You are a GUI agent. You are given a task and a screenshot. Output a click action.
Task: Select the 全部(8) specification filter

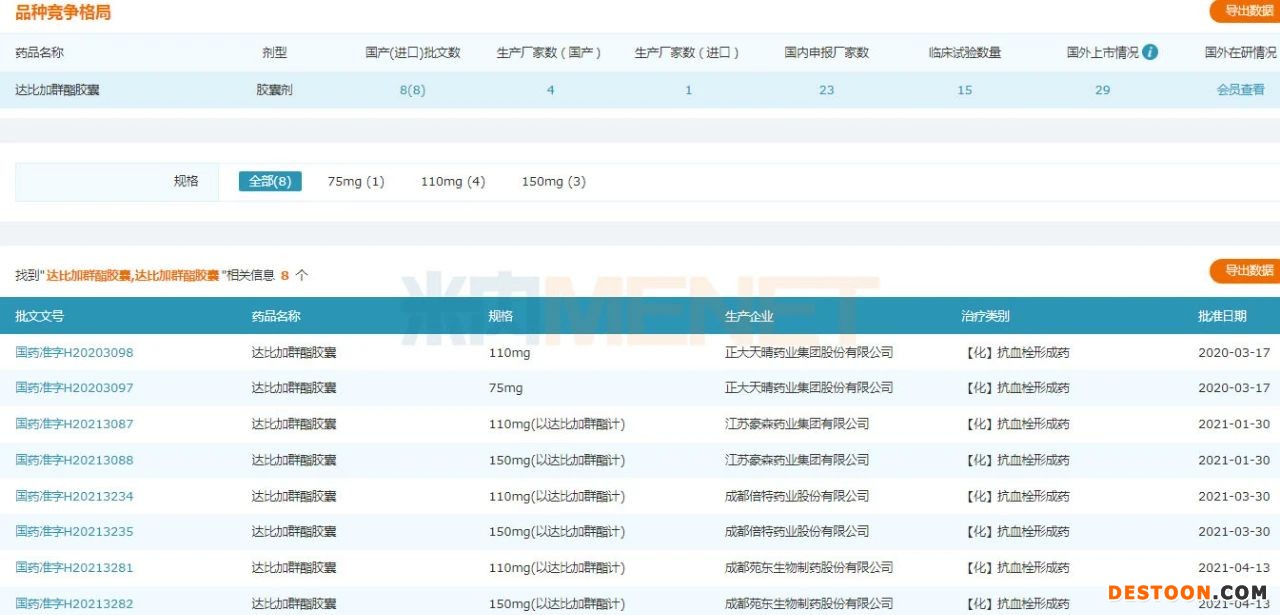(x=270, y=181)
